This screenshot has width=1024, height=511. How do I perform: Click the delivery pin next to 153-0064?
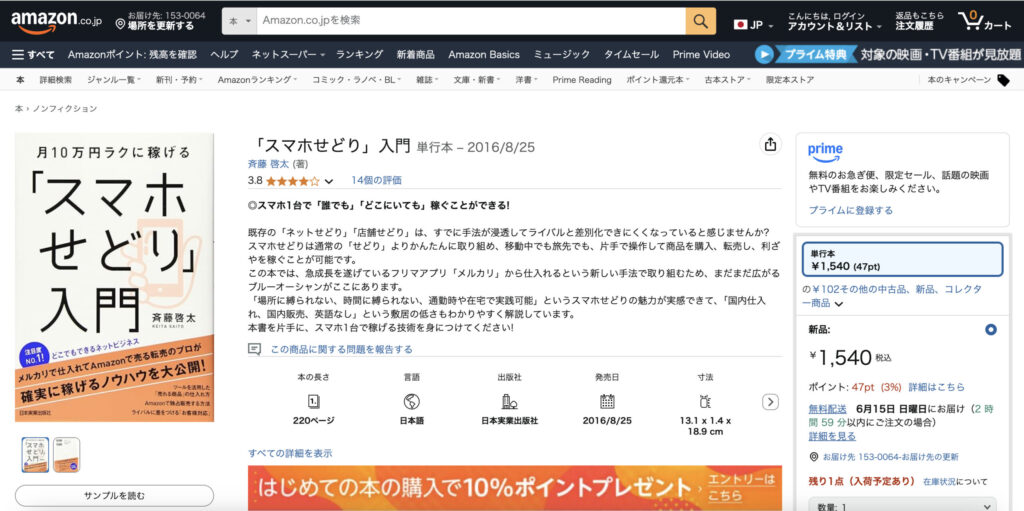pyautogui.click(x=814, y=457)
